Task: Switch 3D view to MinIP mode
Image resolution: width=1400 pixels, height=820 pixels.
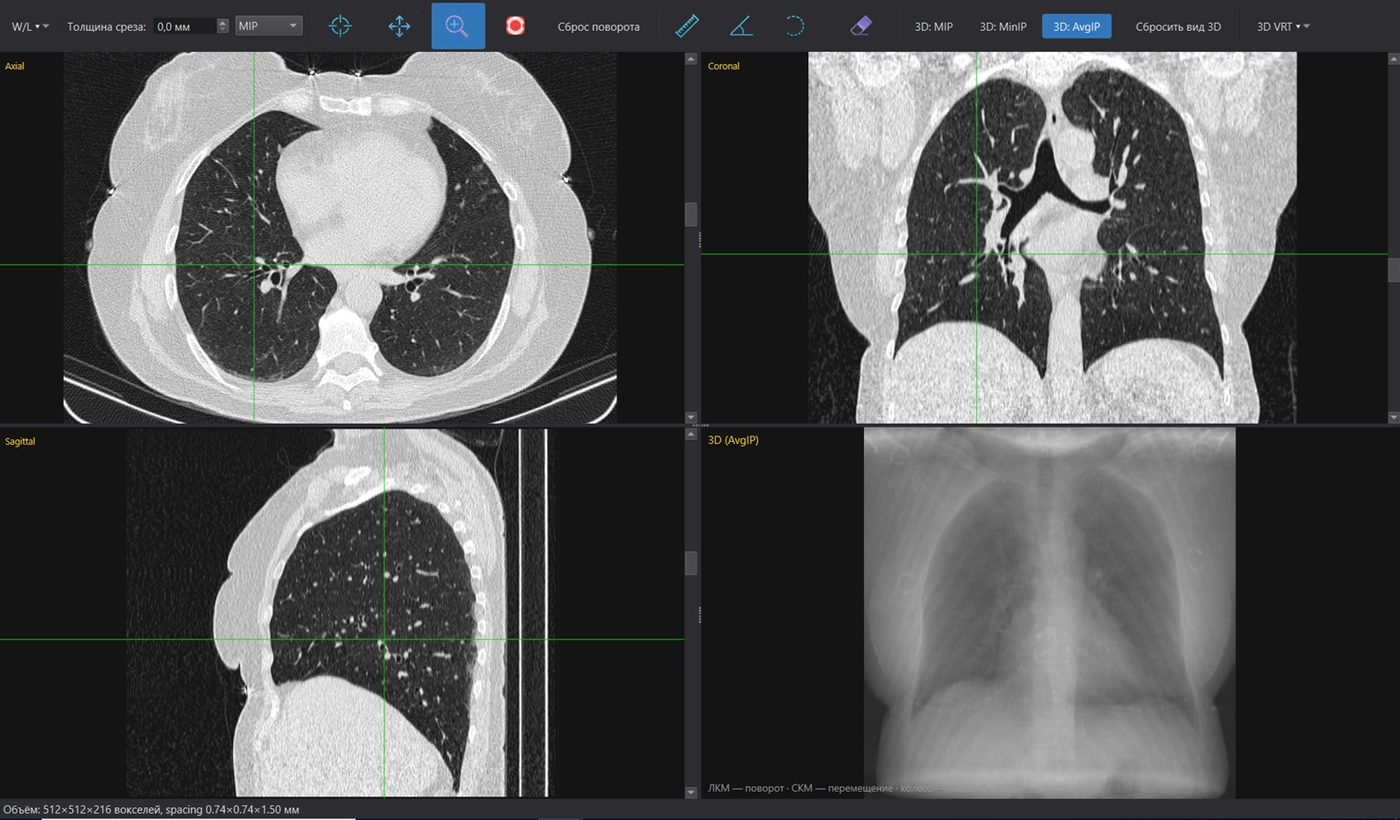Action: click(x=1003, y=26)
